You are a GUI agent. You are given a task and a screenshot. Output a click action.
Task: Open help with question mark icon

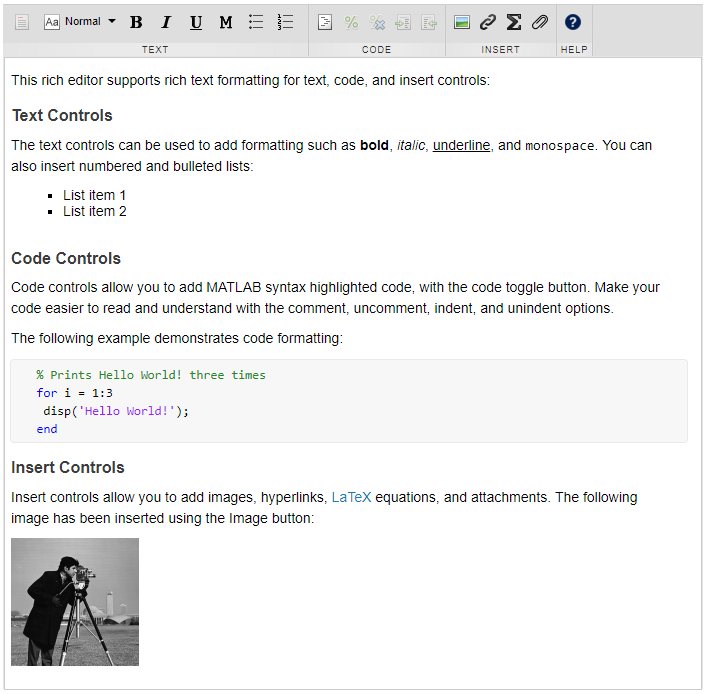pos(573,22)
